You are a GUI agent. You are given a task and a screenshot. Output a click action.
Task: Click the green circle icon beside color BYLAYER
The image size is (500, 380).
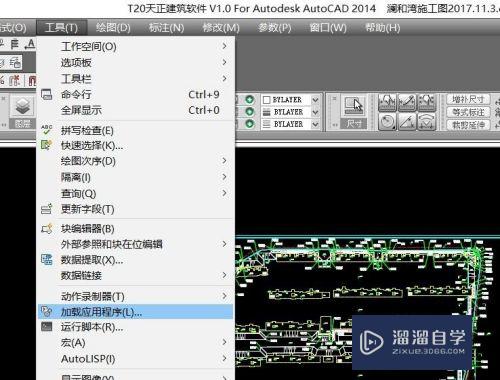point(249,99)
